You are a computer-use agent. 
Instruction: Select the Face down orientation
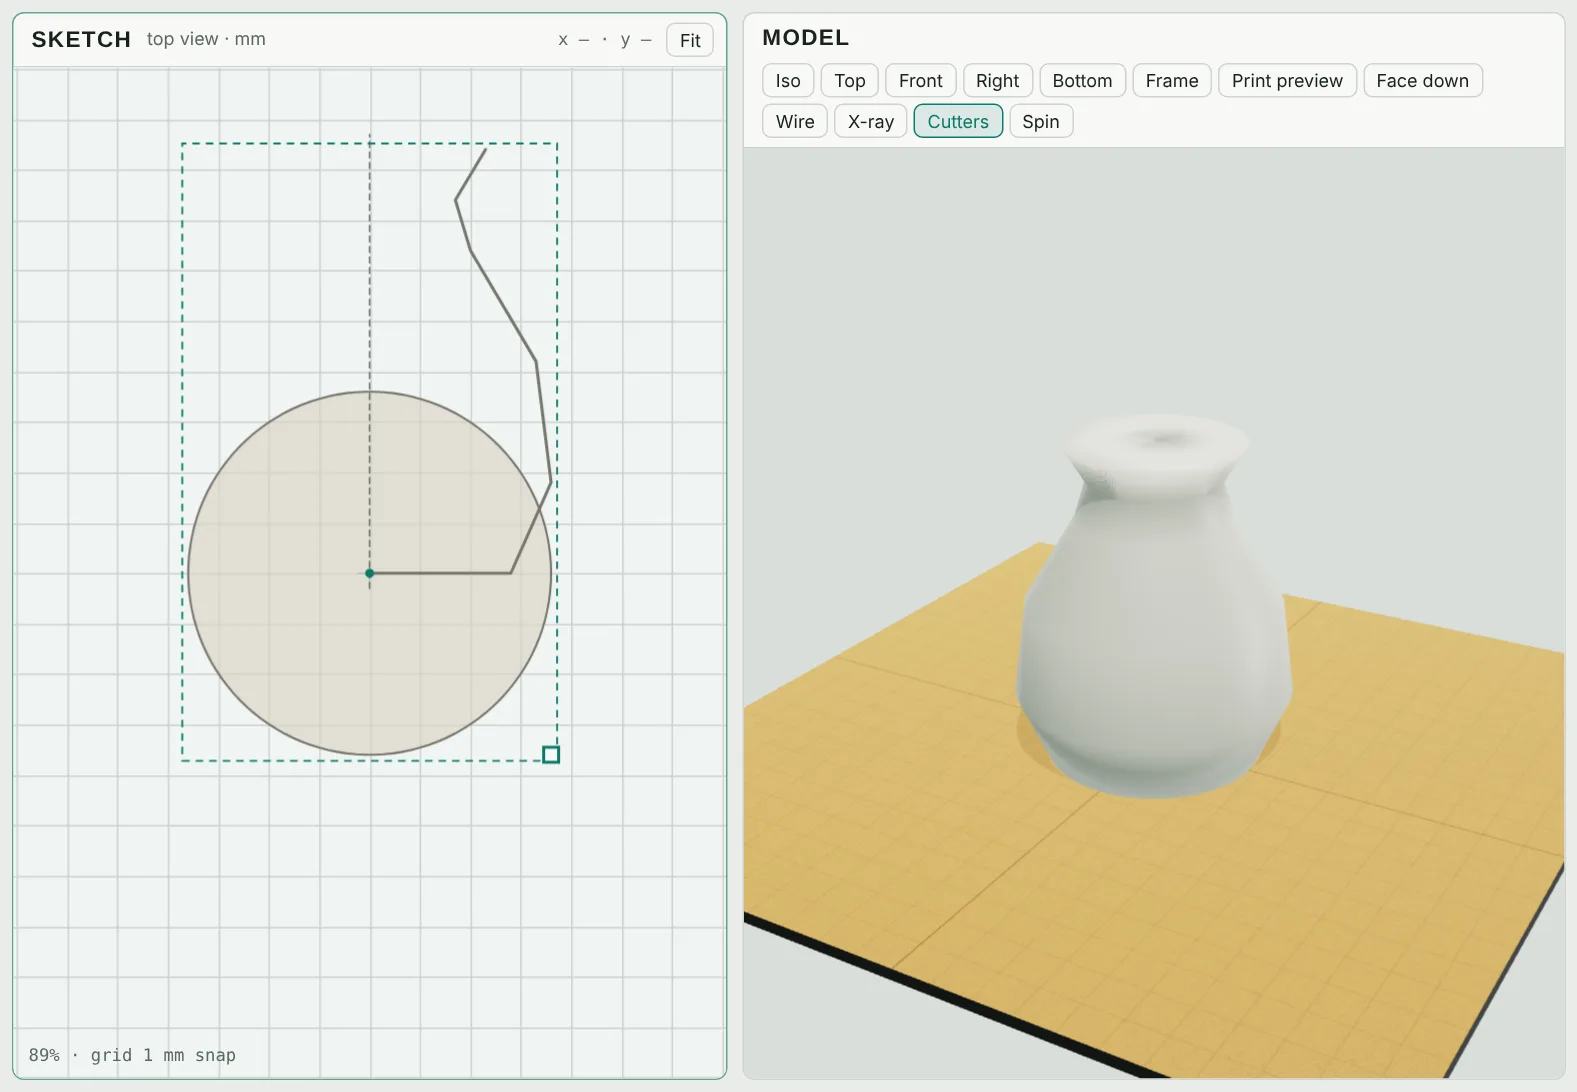coord(1422,81)
